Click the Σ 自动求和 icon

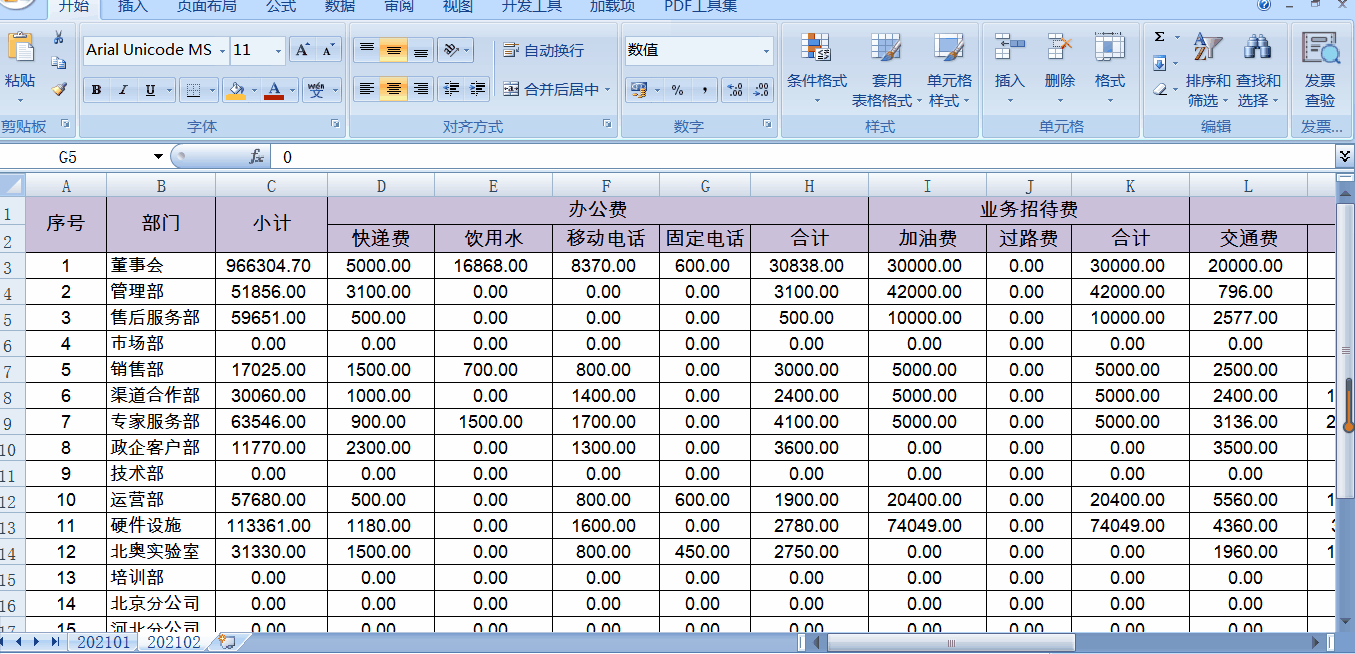pyautogui.click(x=1159, y=39)
